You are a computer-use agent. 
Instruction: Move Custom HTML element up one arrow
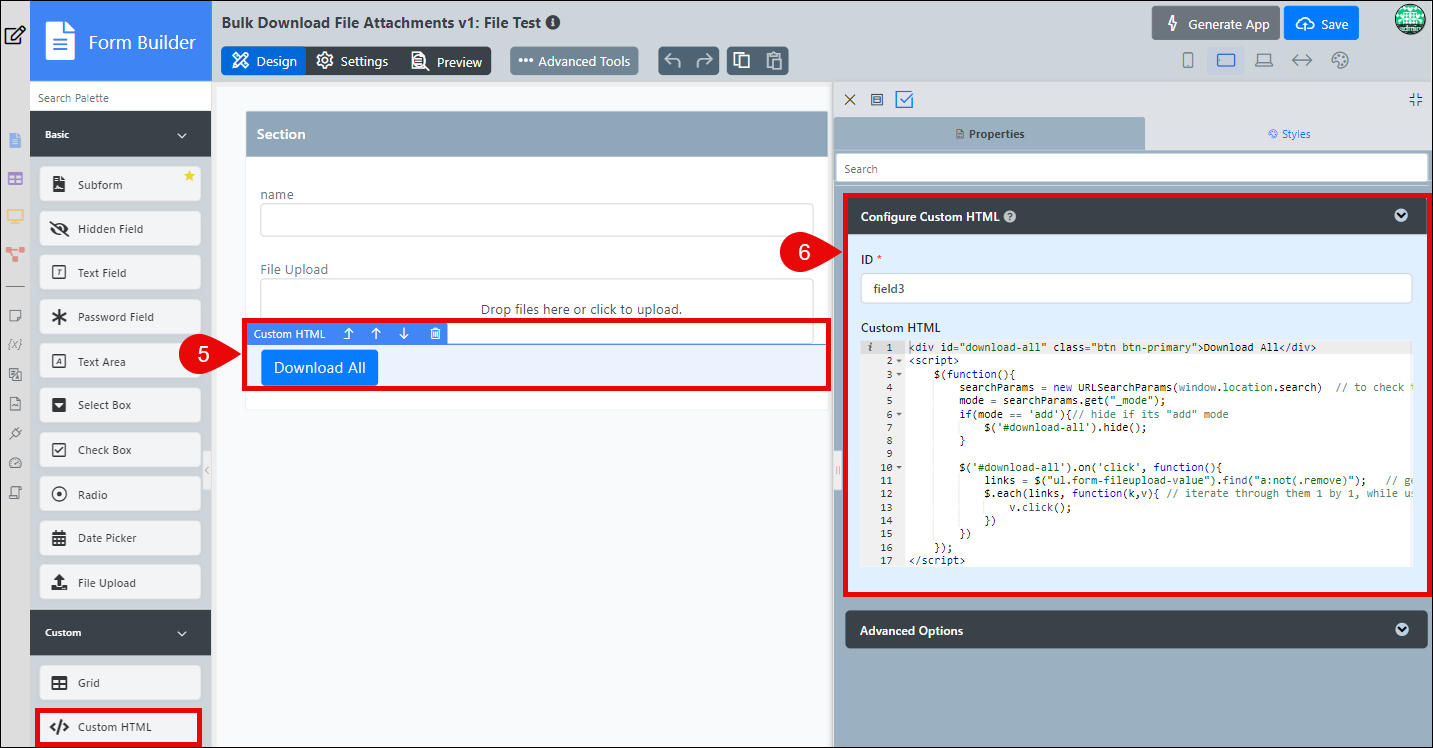coord(376,334)
